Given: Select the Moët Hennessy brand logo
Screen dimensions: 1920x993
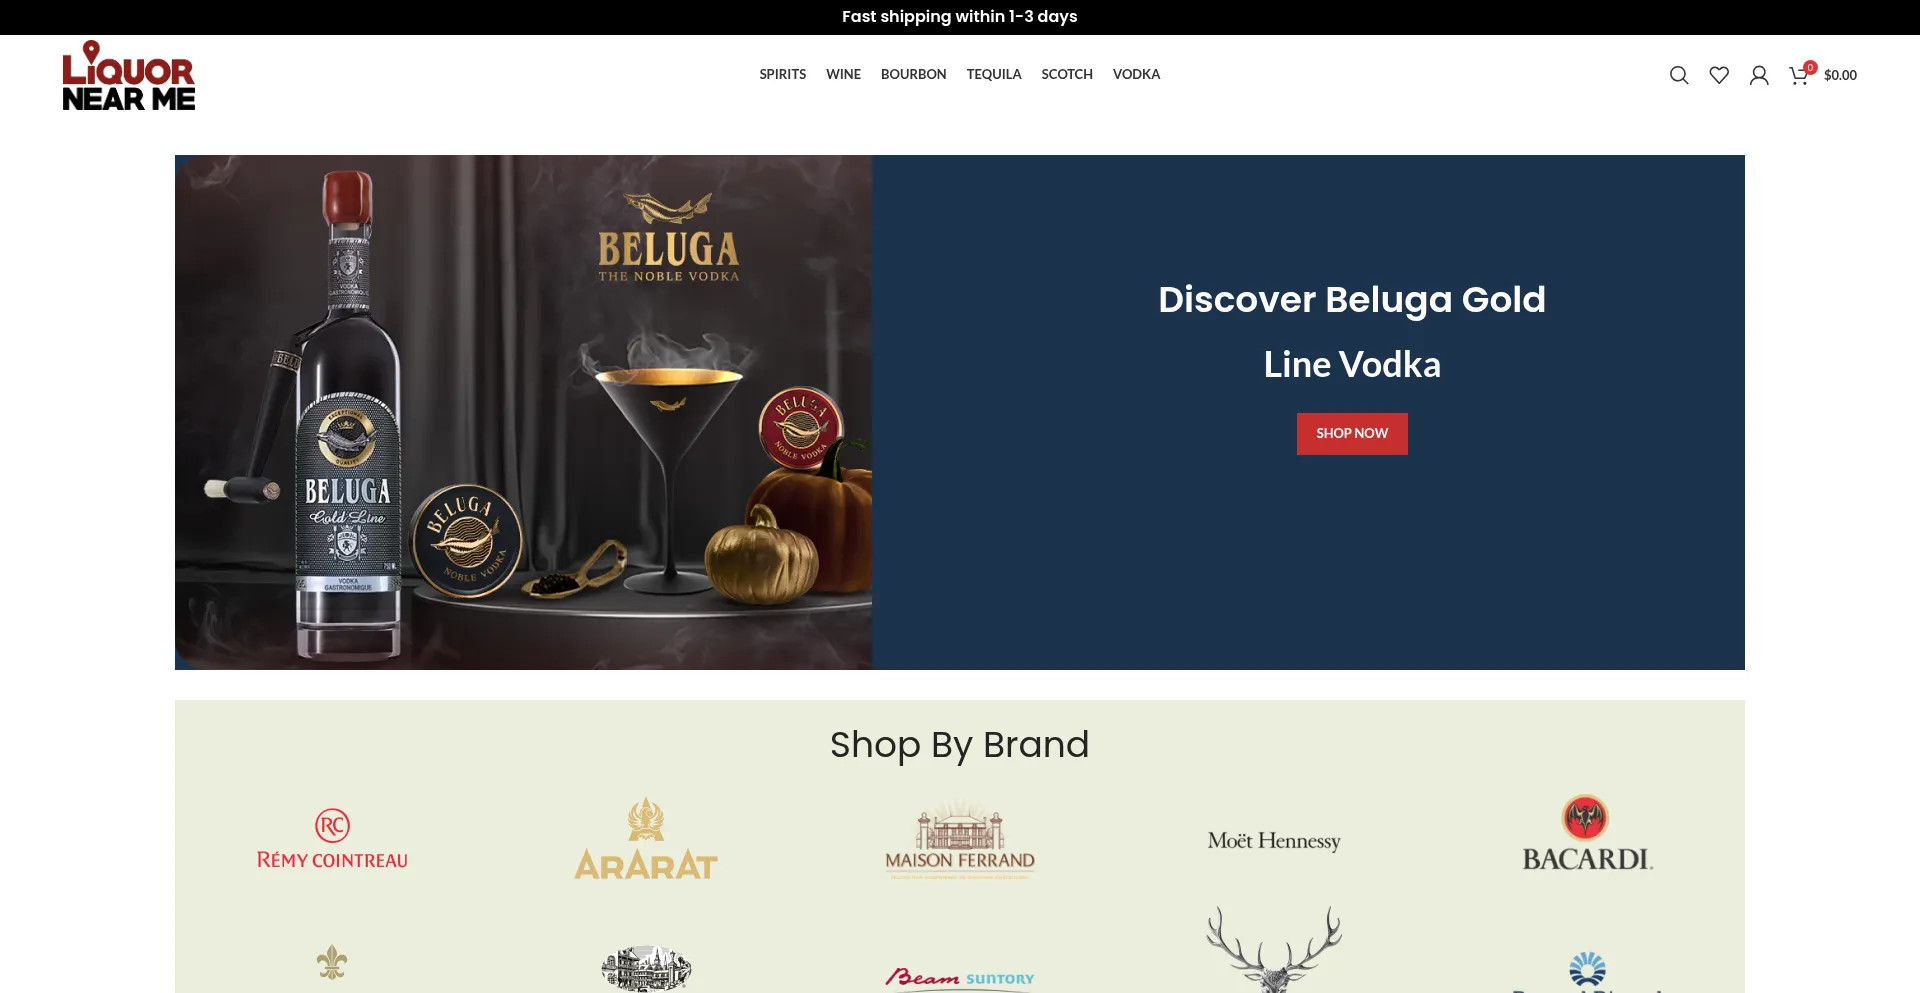Looking at the screenshot, I should [x=1274, y=841].
